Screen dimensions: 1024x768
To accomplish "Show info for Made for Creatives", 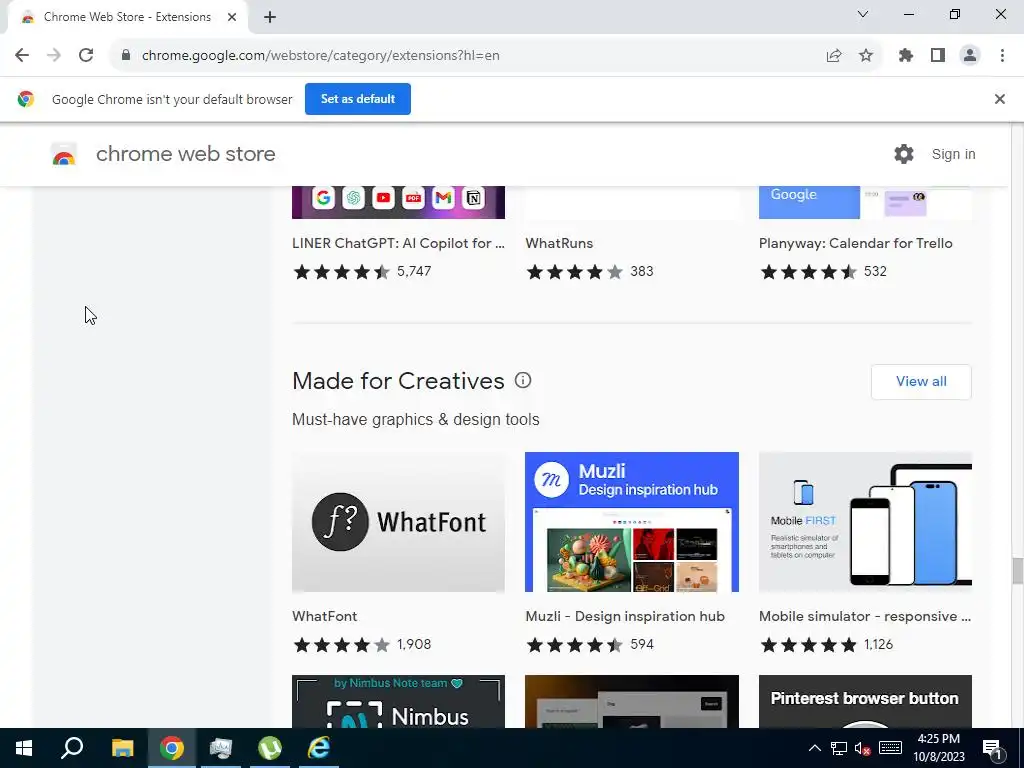I will point(522,380).
